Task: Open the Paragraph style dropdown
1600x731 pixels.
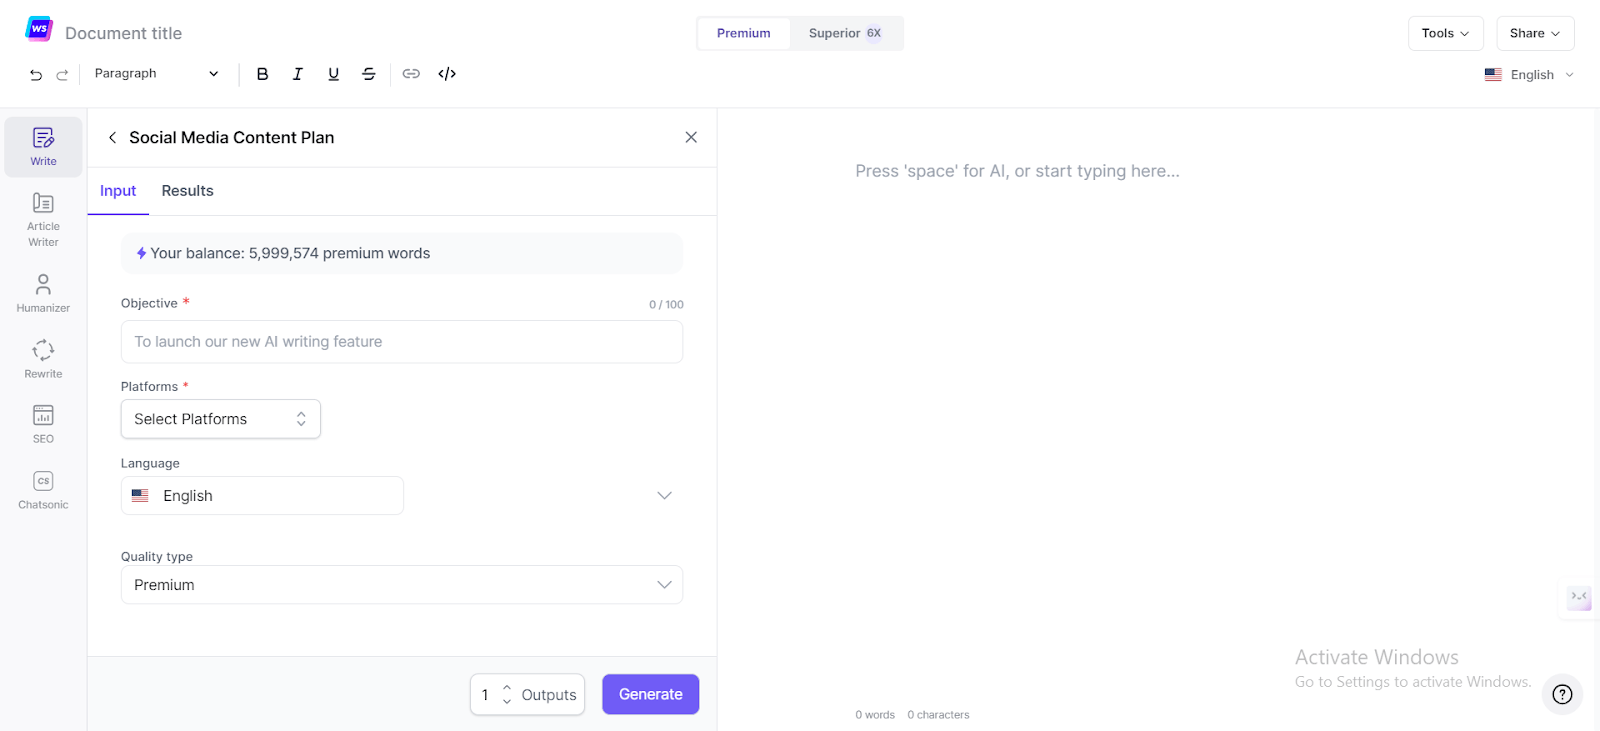Action: click(x=156, y=74)
